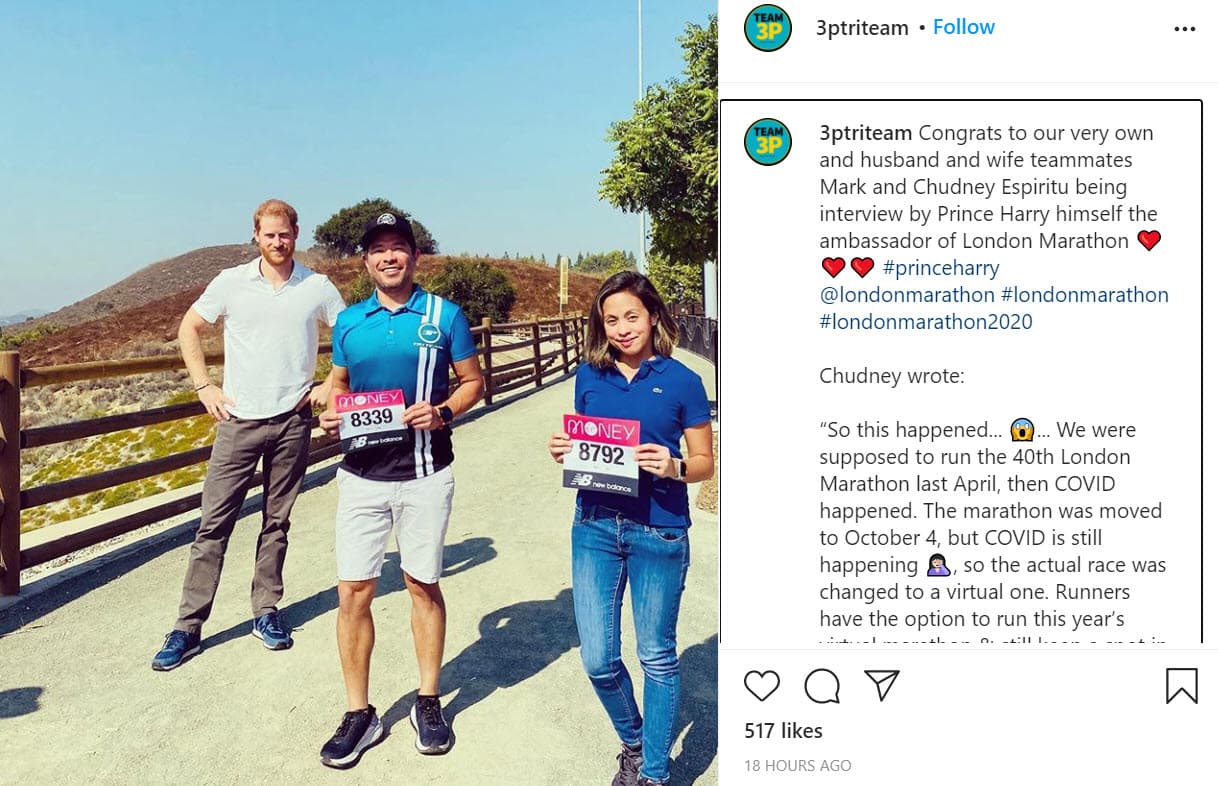Open the three-dot more options menu
The height and width of the screenshot is (786, 1218).
pyautogui.click(x=1184, y=29)
